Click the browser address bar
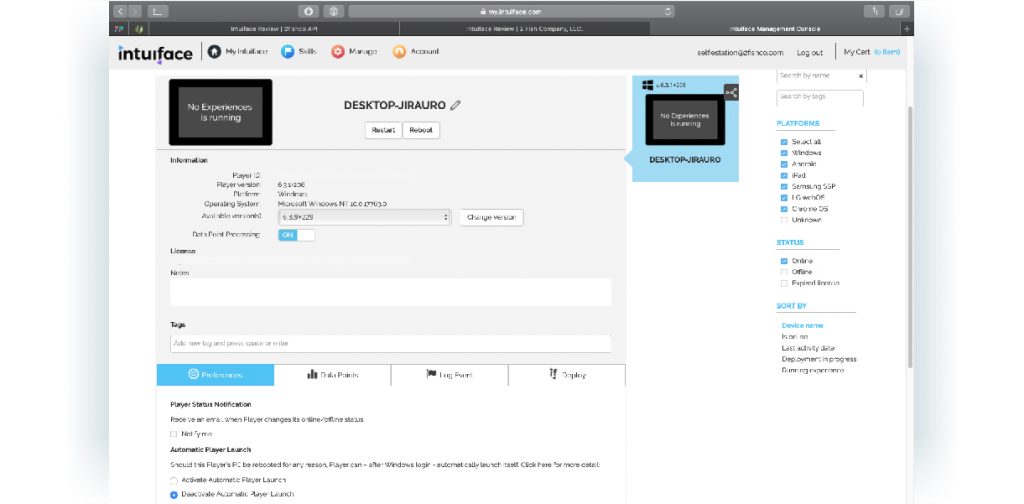 (511, 11)
